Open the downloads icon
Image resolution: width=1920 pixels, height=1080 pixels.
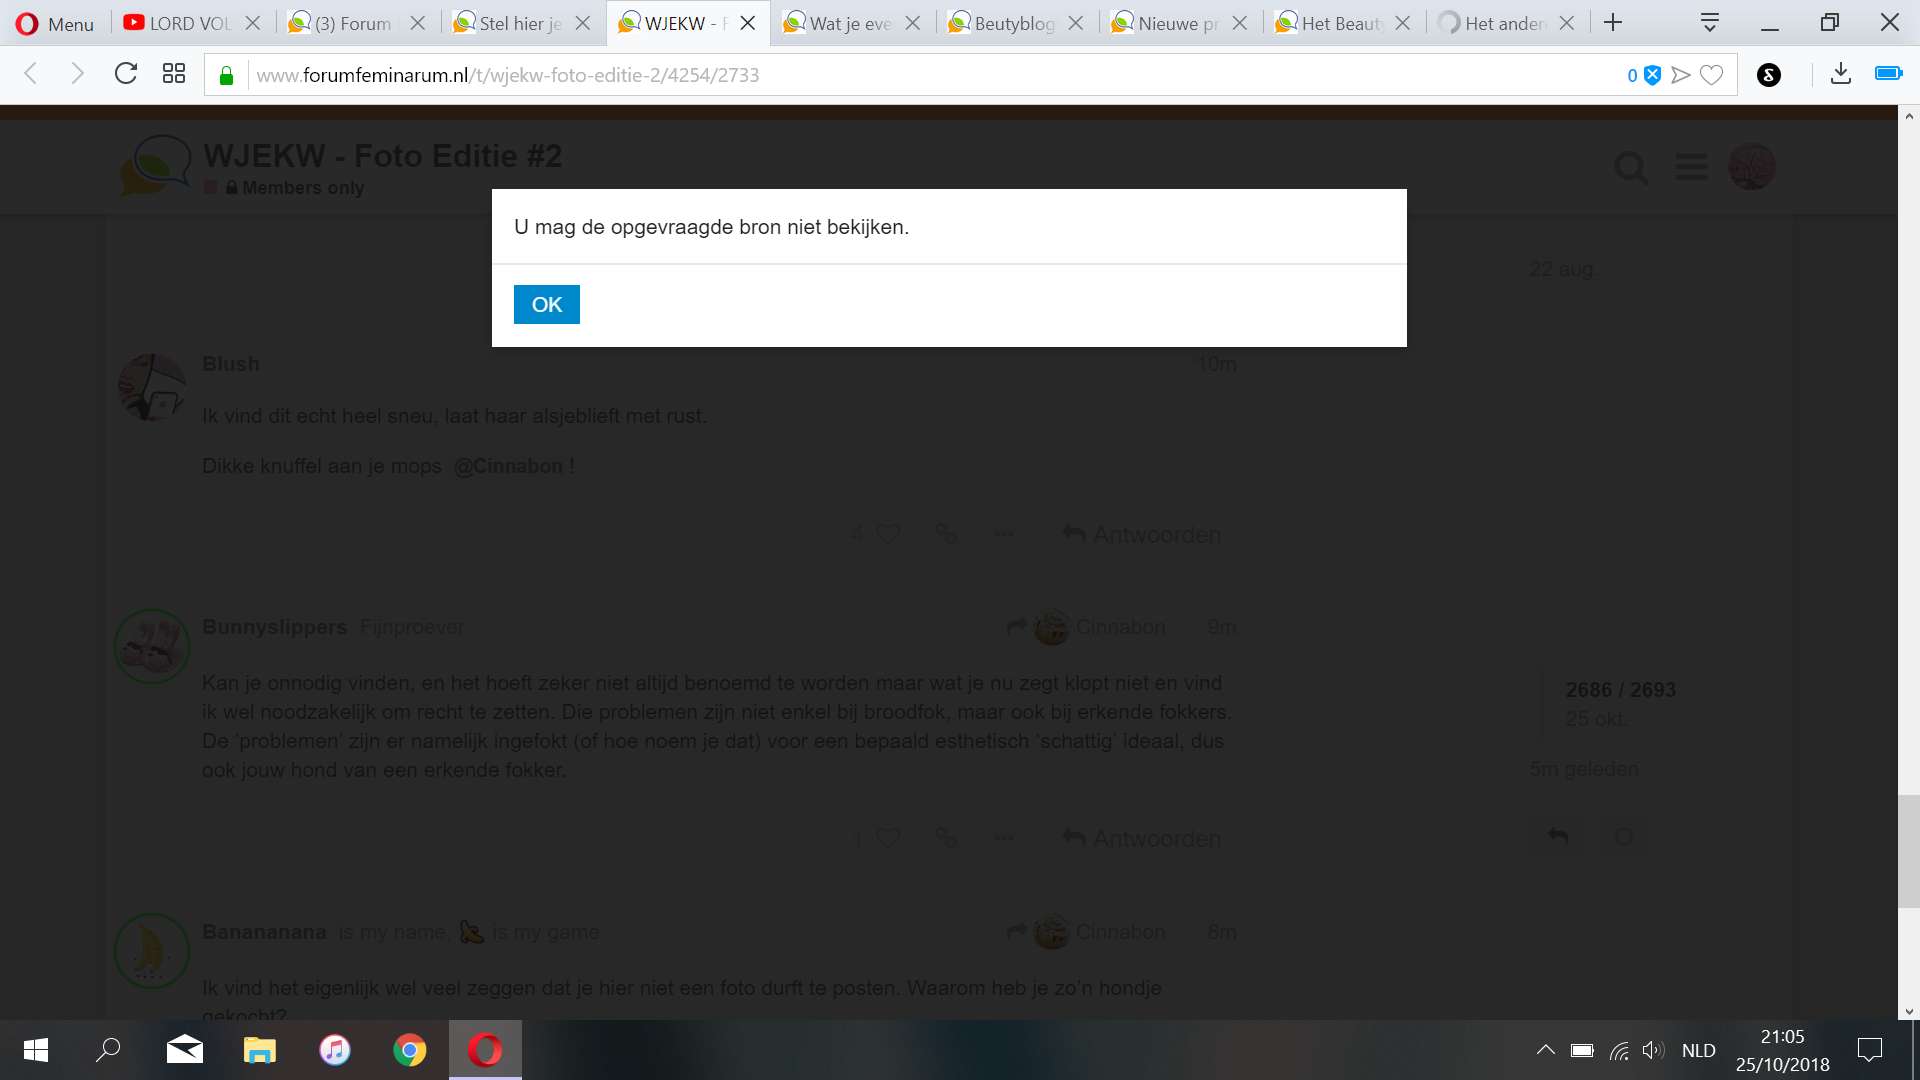coord(1840,74)
